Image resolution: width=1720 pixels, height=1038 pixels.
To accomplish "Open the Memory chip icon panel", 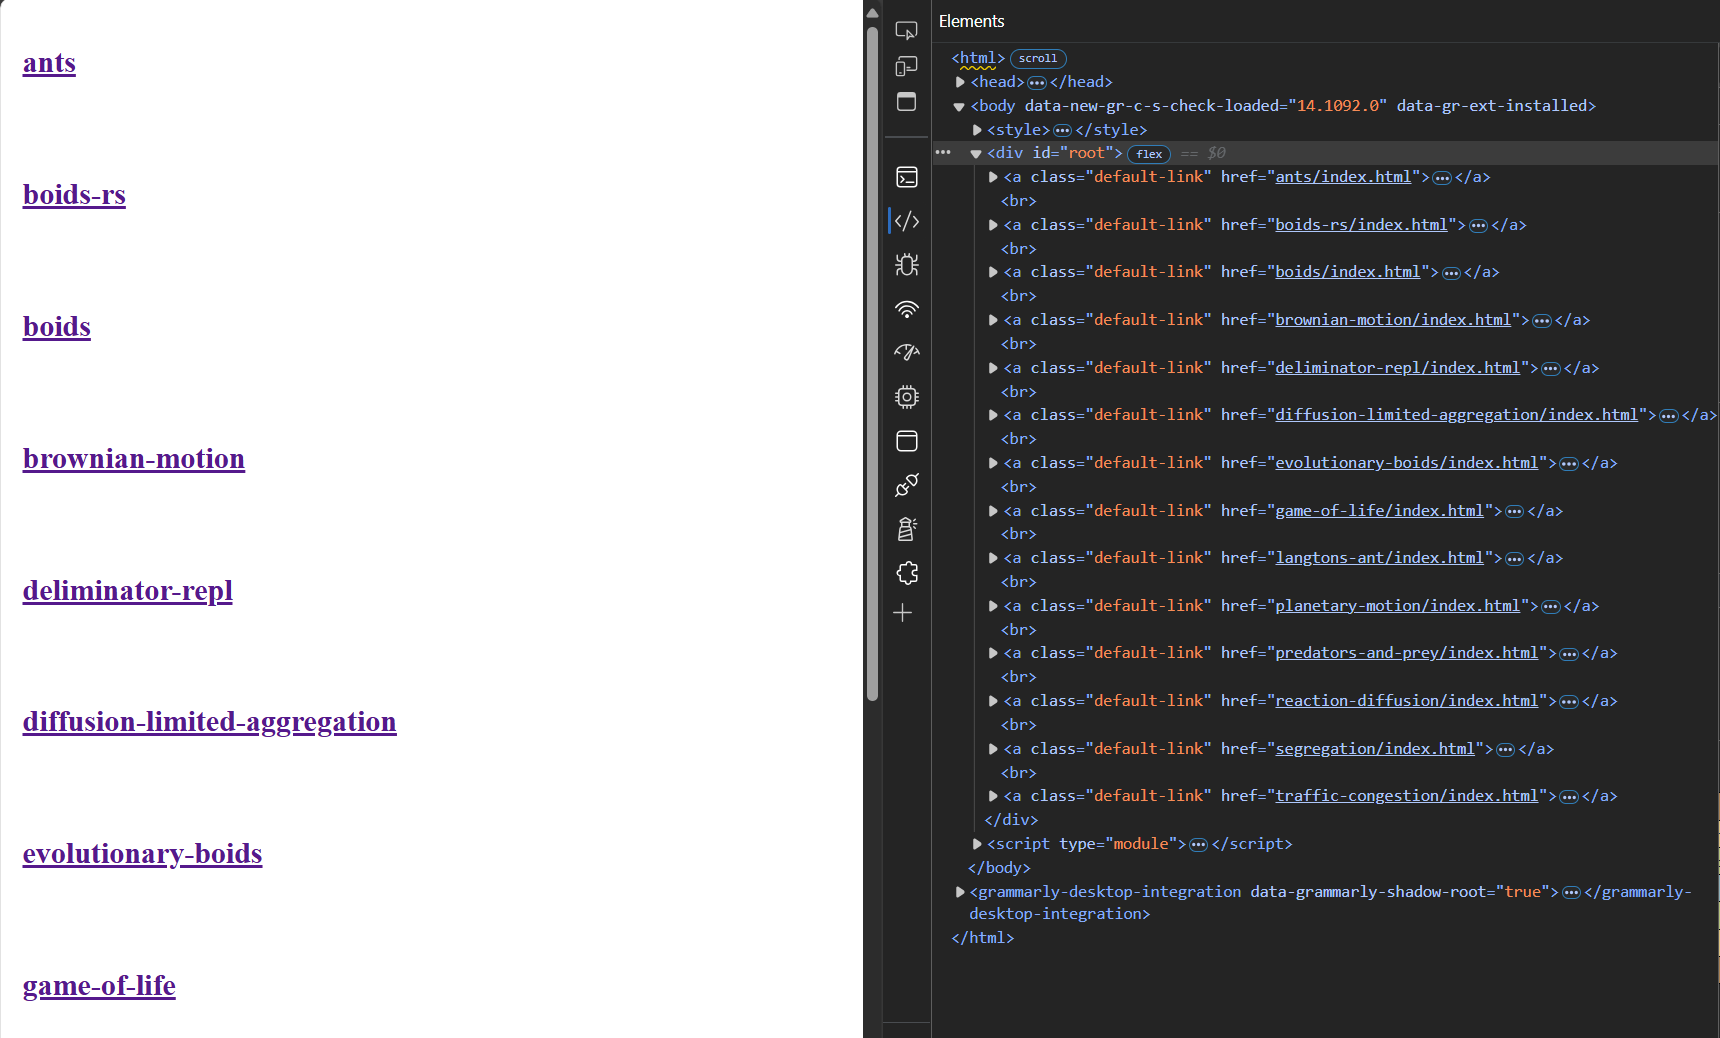I will click(906, 397).
